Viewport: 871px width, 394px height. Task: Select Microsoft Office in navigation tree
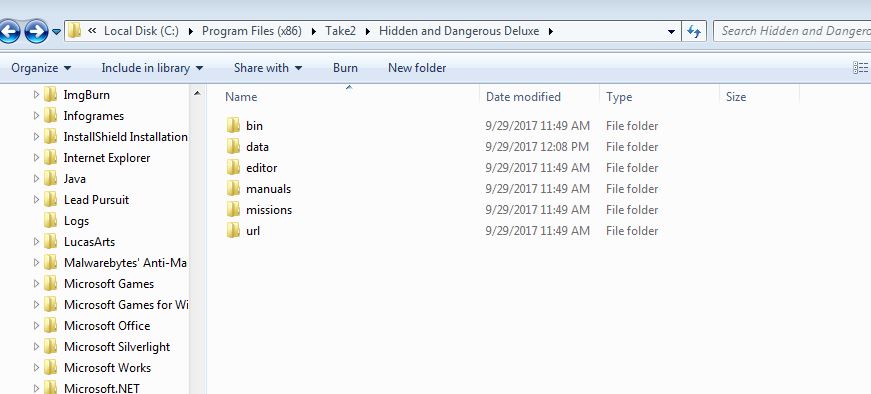click(107, 326)
